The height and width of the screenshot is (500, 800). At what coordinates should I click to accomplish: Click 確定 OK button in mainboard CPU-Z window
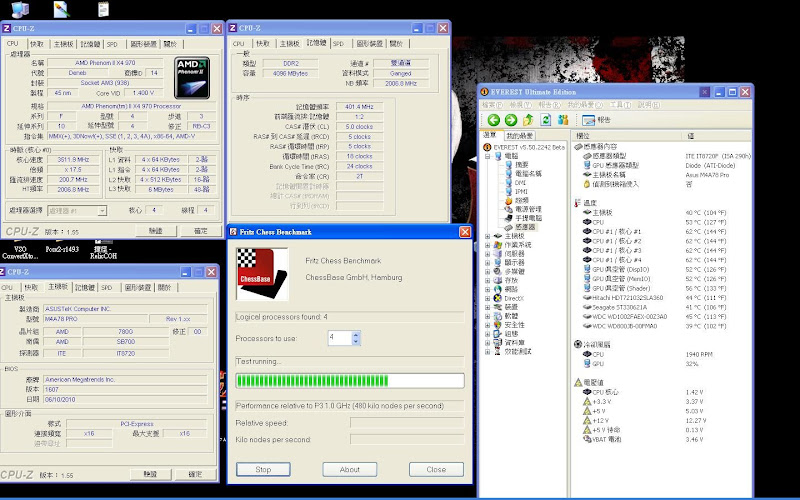pyautogui.click(x=195, y=474)
